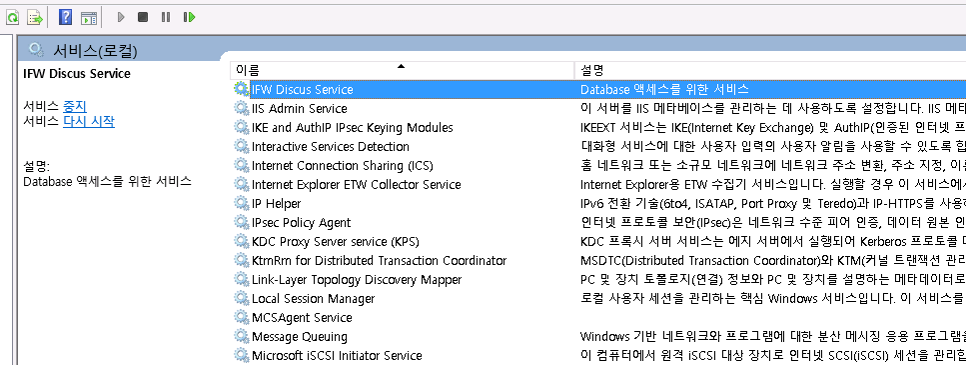Click the 중지 link to stop the service

pyautogui.click(x=75, y=106)
